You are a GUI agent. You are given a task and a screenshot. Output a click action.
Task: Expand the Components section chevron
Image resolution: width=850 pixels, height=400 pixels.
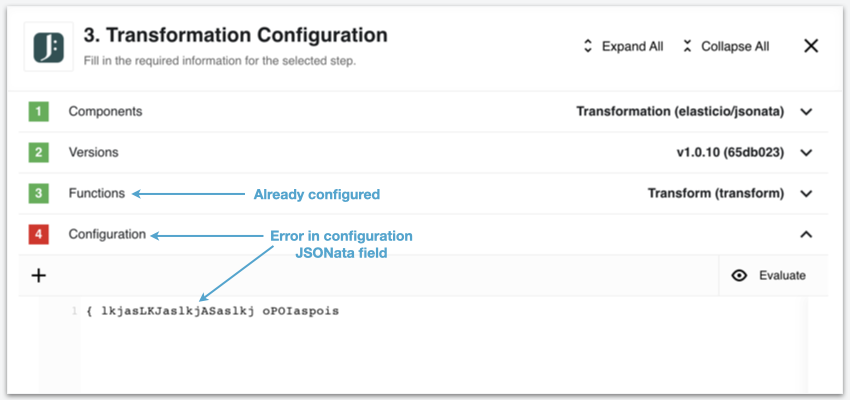coord(807,112)
